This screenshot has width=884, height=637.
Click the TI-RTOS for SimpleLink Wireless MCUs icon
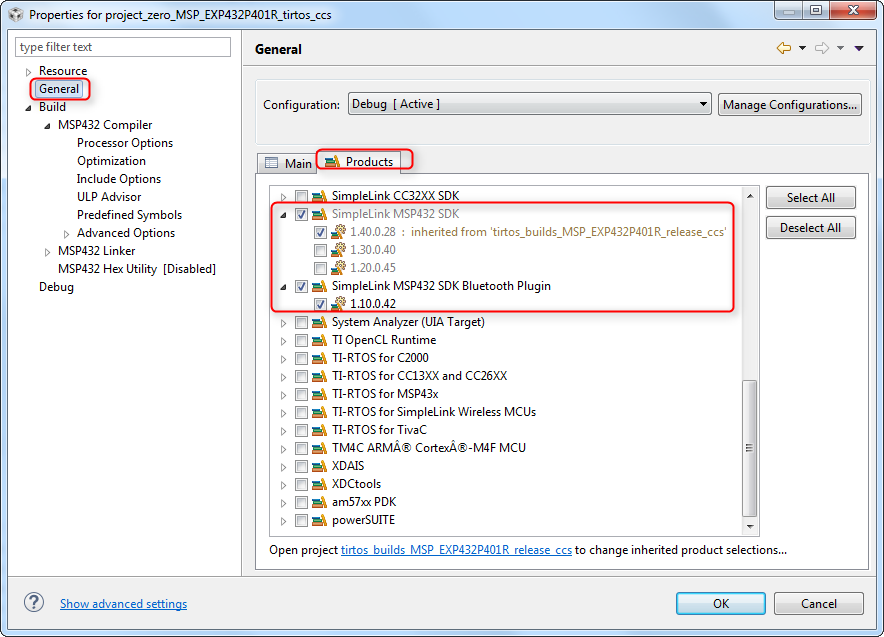[320, 413]
